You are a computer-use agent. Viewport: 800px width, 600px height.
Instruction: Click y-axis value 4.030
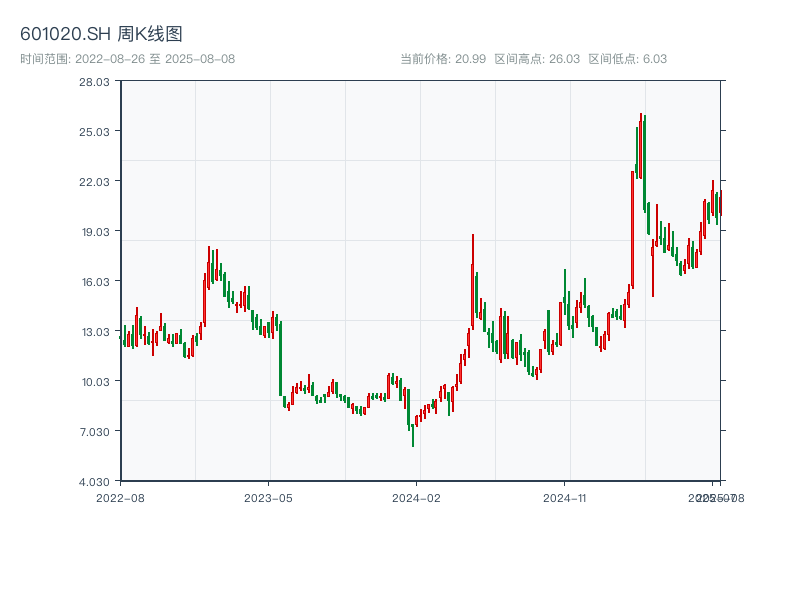94,482
